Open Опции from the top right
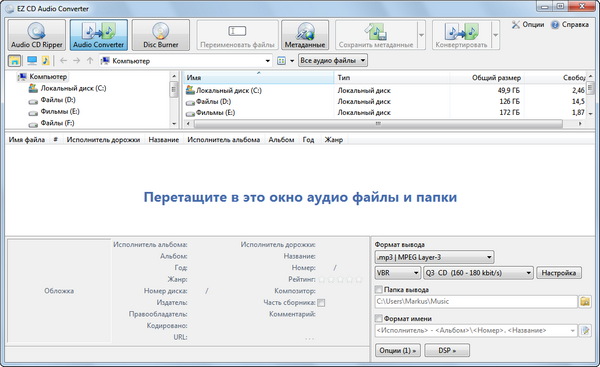The image size is (600, 367). (x=528, y=24)
